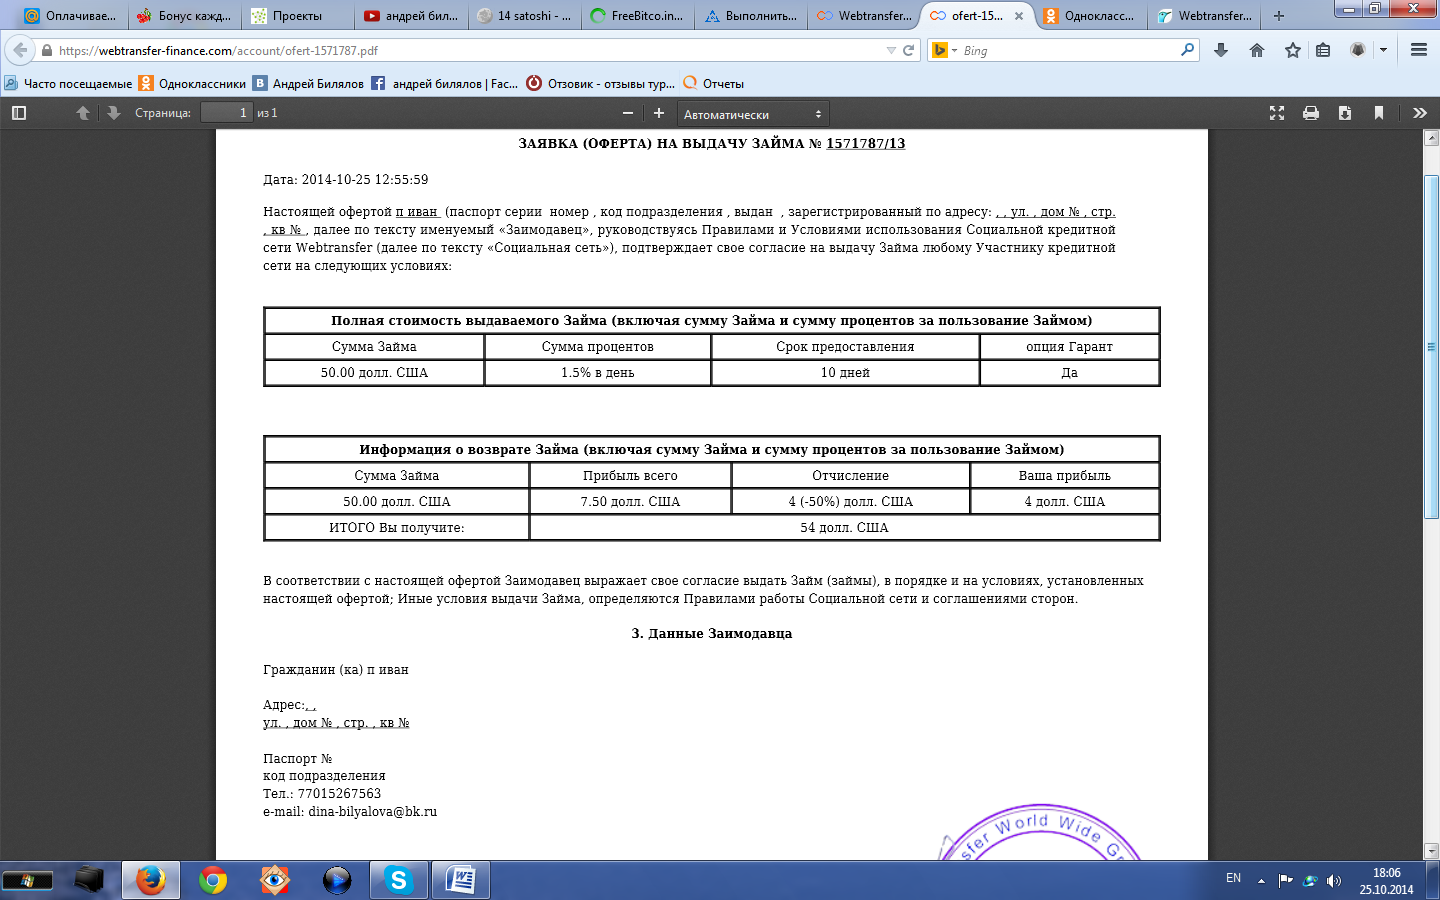Open the Часто посещаемые bookmark folder
1440x900 pixels.
[x=68, y=84]
